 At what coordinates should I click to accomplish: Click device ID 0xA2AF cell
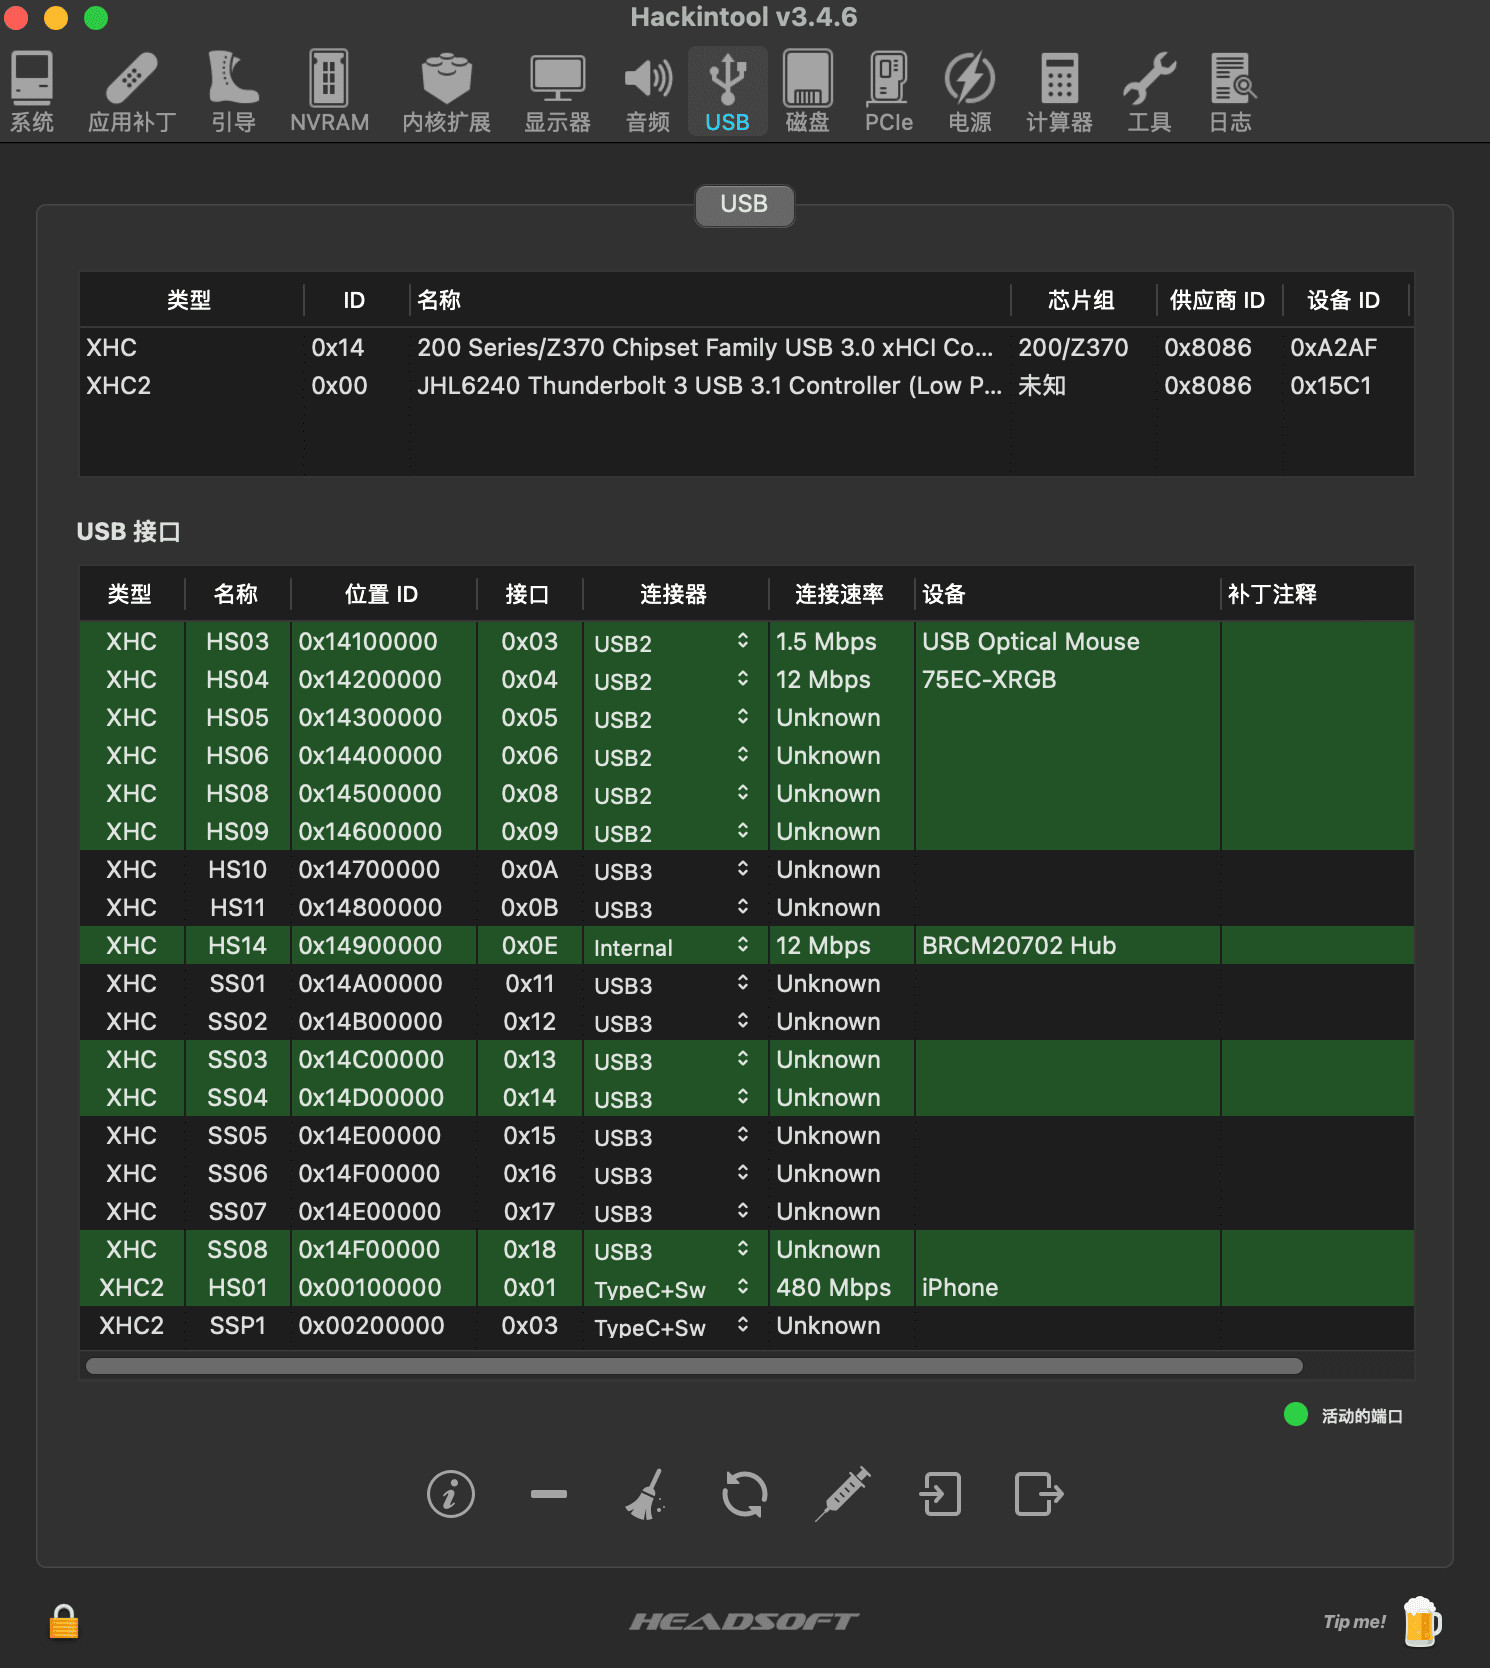[x=1333, y=348]
